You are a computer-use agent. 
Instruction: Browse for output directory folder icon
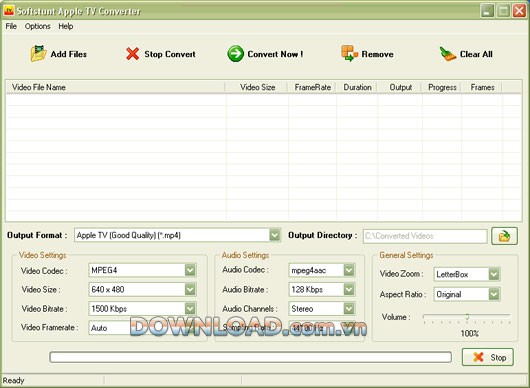pos(504,236)
